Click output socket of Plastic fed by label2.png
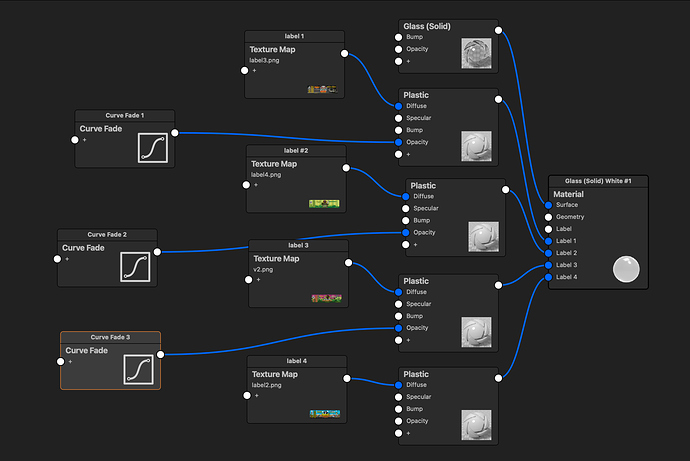Image resolution: width=690 pixels, height=461 pixels. pos(498,378)
